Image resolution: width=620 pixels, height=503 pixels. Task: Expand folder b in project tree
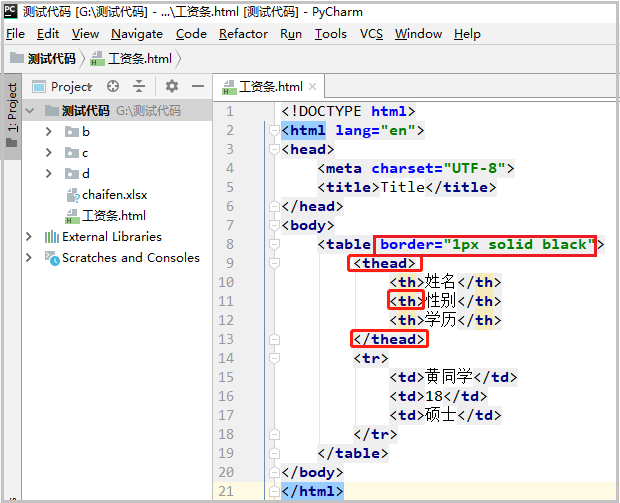coord(49,132)
